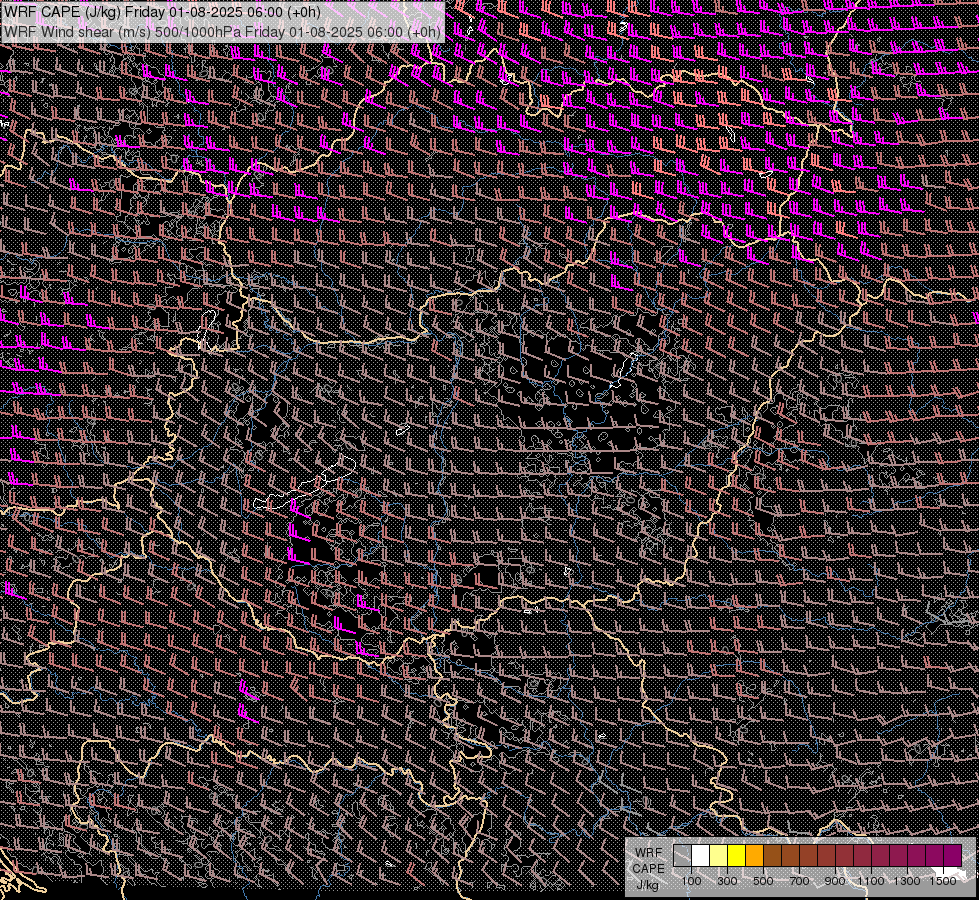Image resolution: width=979 pixels, height=900 pixels.
Task: Select the orange legend color swatch
Action: pyautogui.click(x=754, y=855)
